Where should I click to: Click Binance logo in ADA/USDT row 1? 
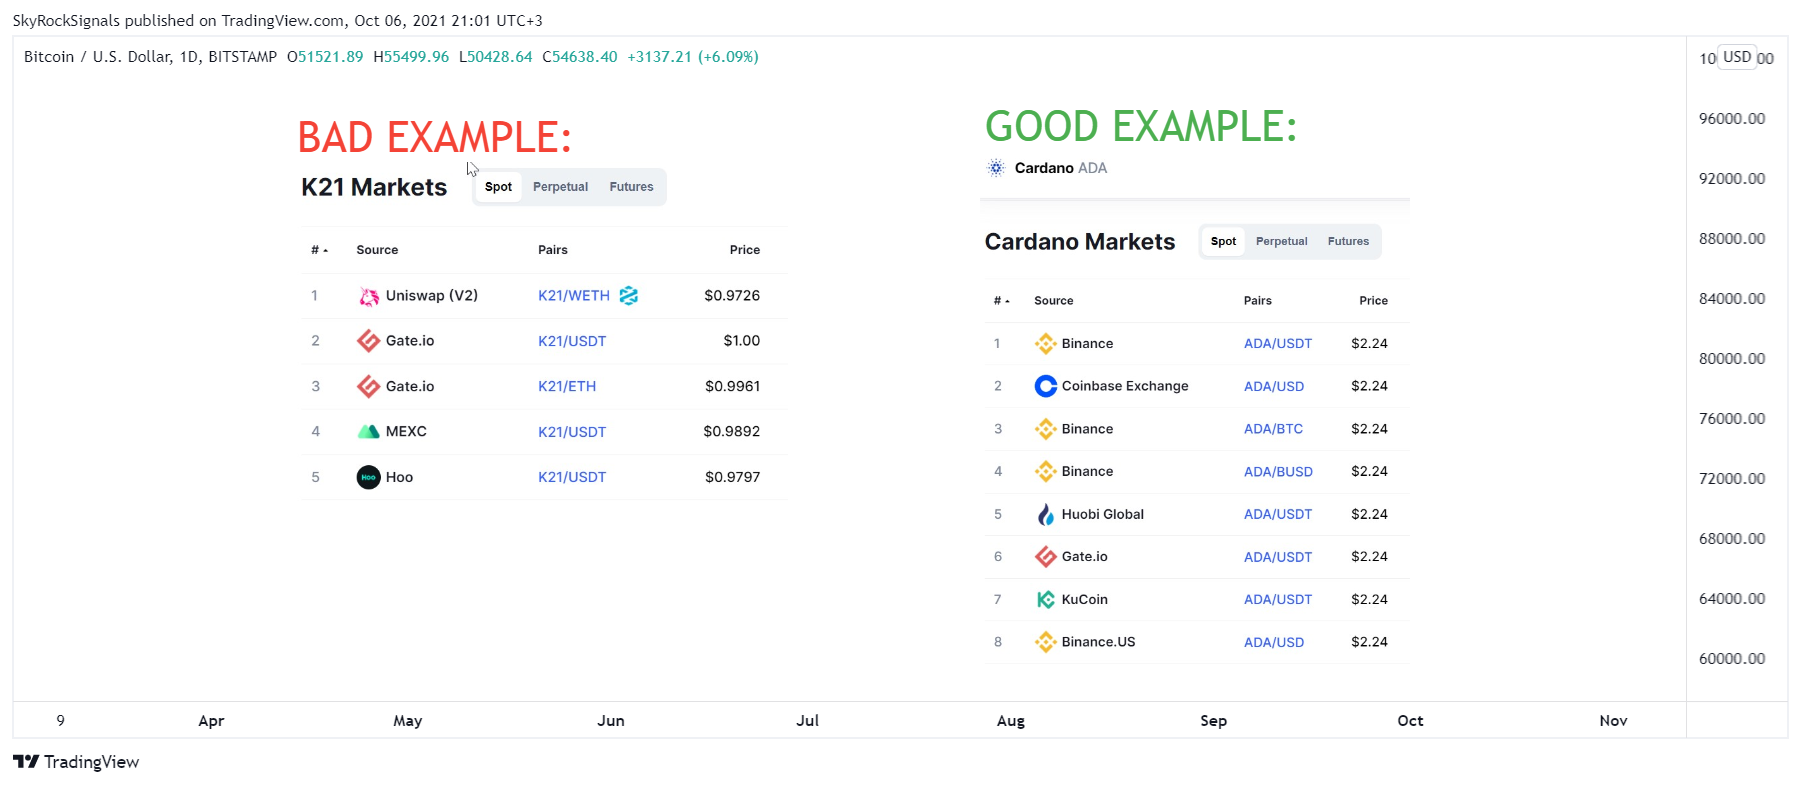pyautogui.click(x=1045, y=344)
